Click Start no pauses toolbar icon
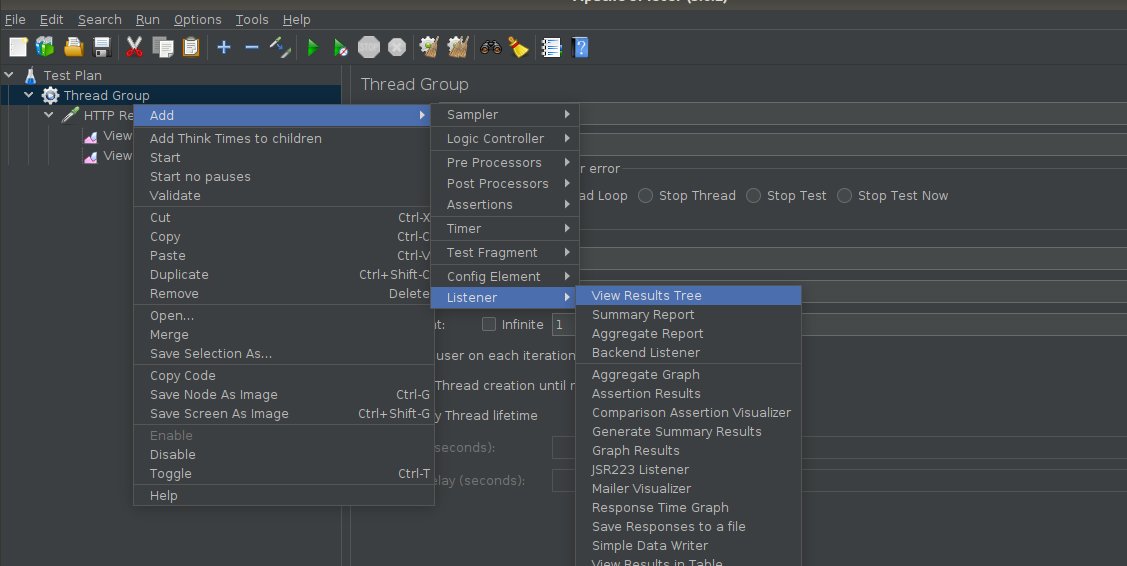 (341, 47)
